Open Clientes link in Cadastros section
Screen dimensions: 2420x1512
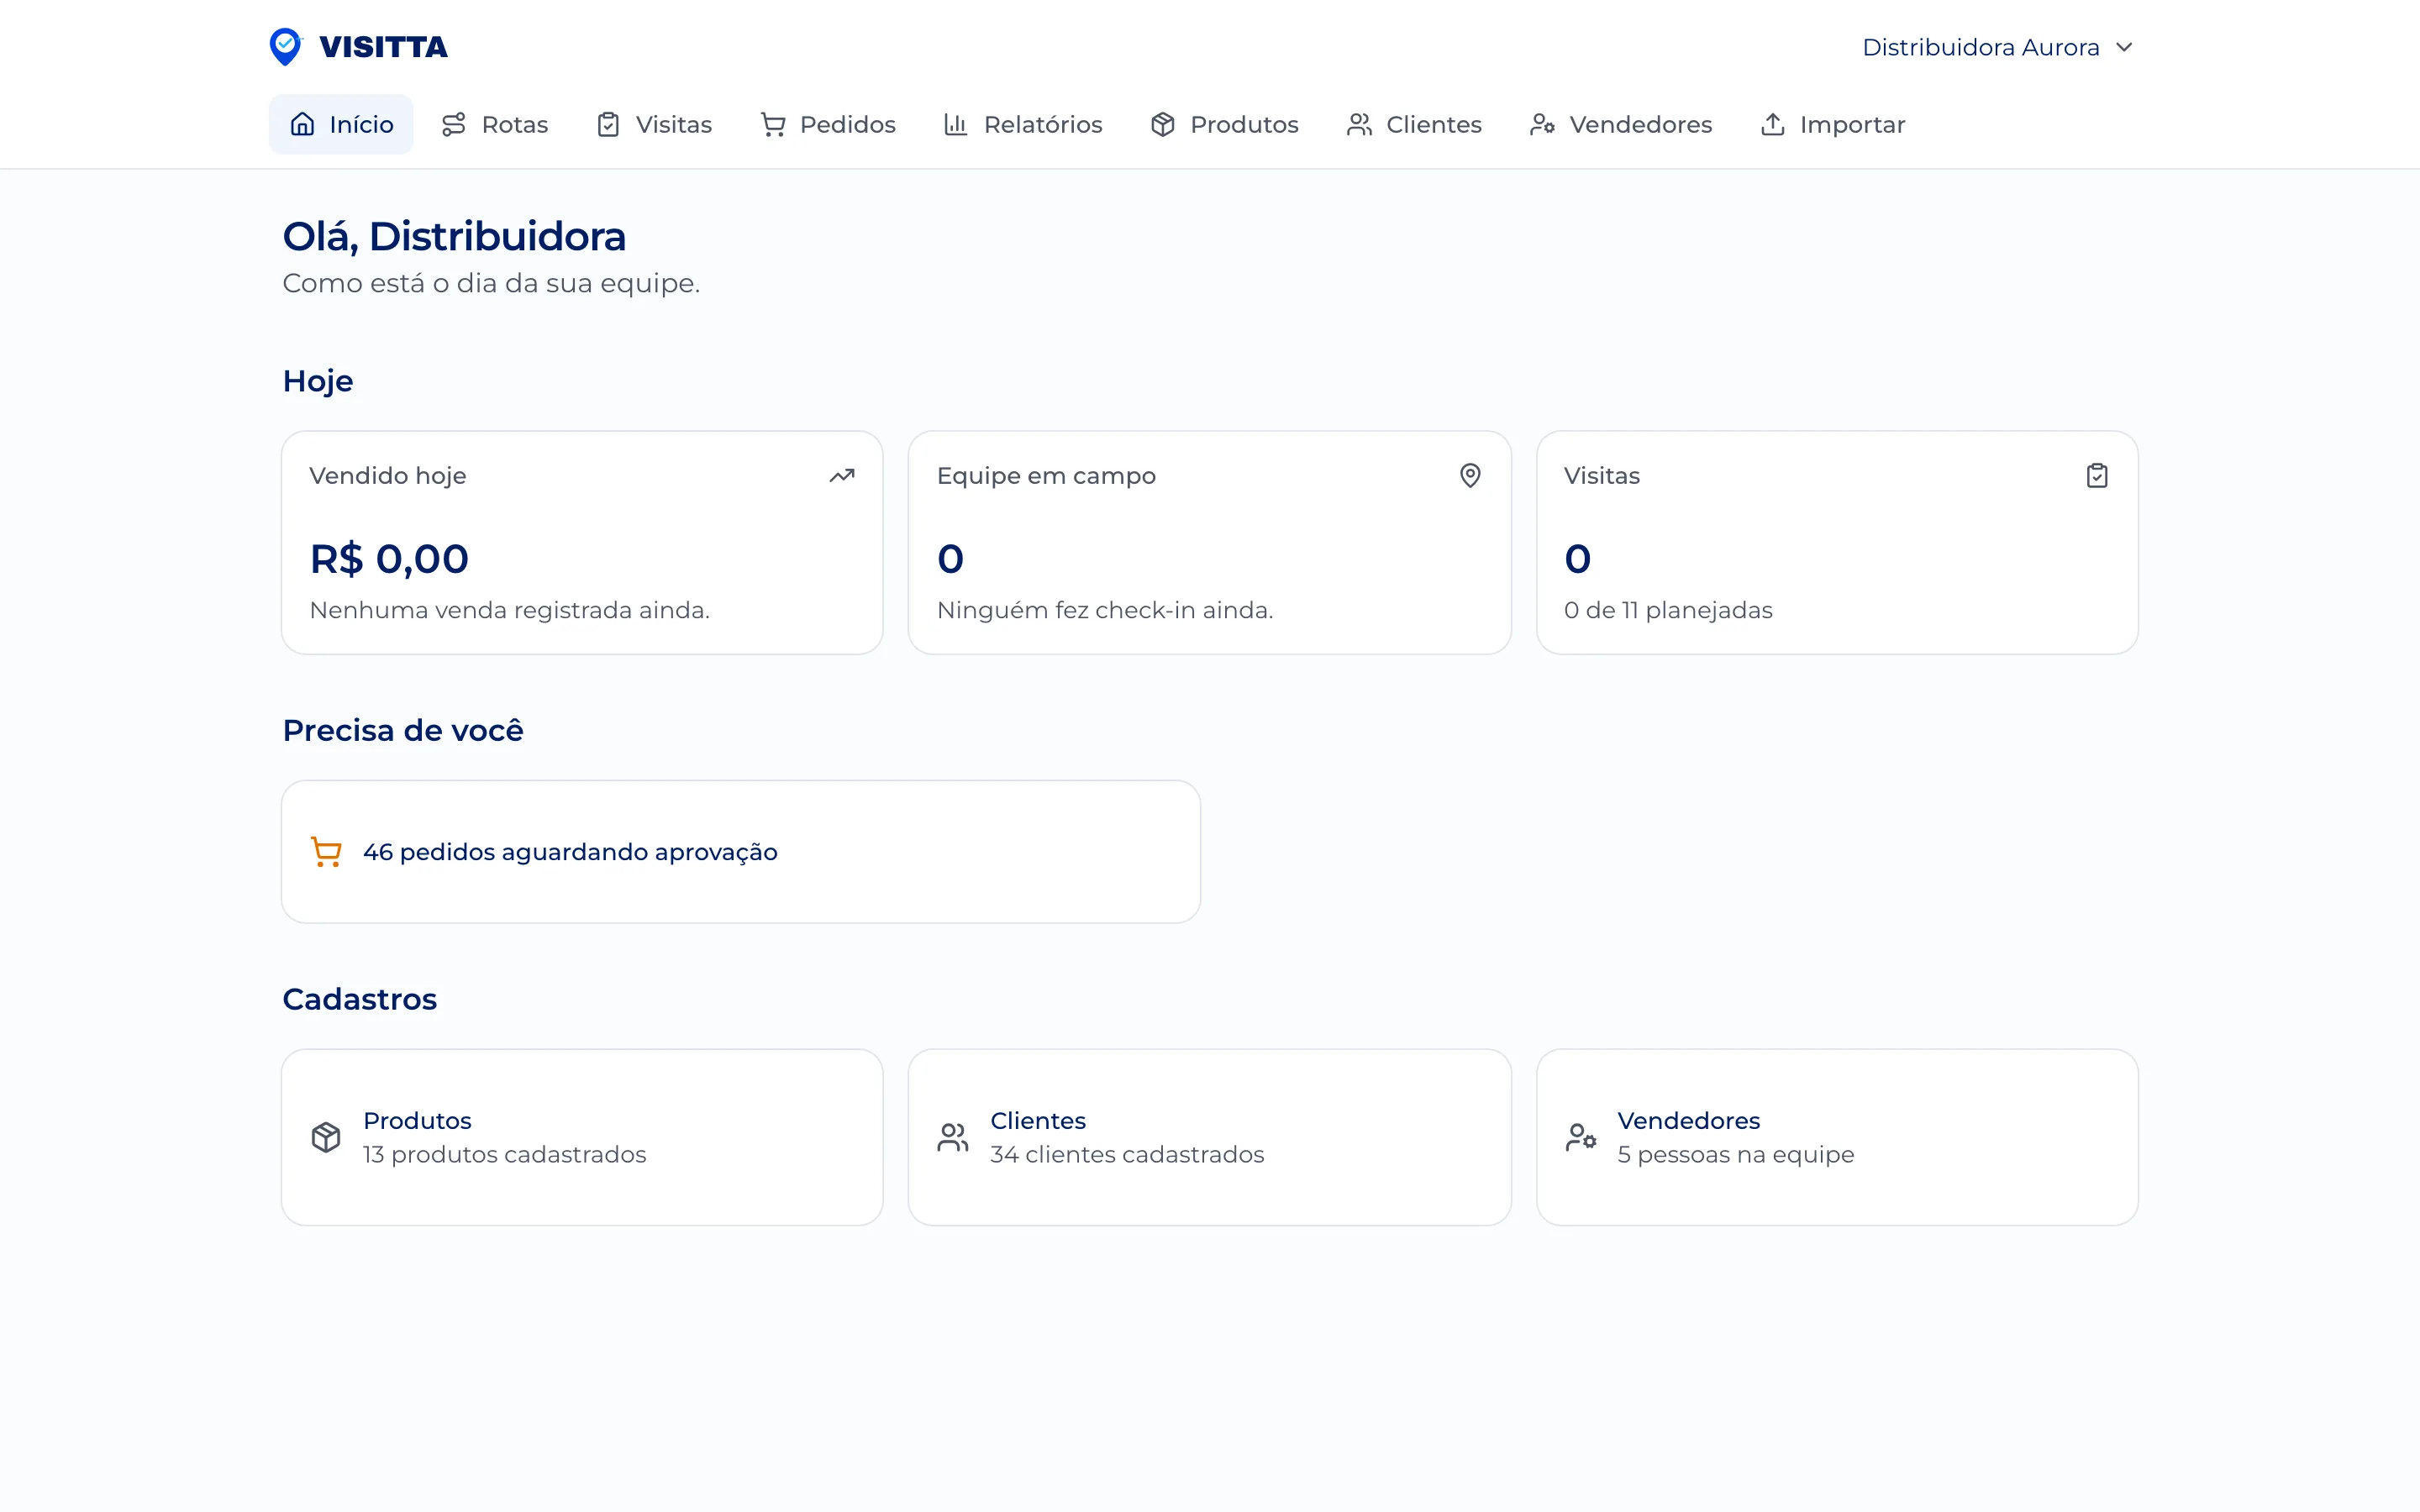pyautogui.click(x=1209, y=1137)
